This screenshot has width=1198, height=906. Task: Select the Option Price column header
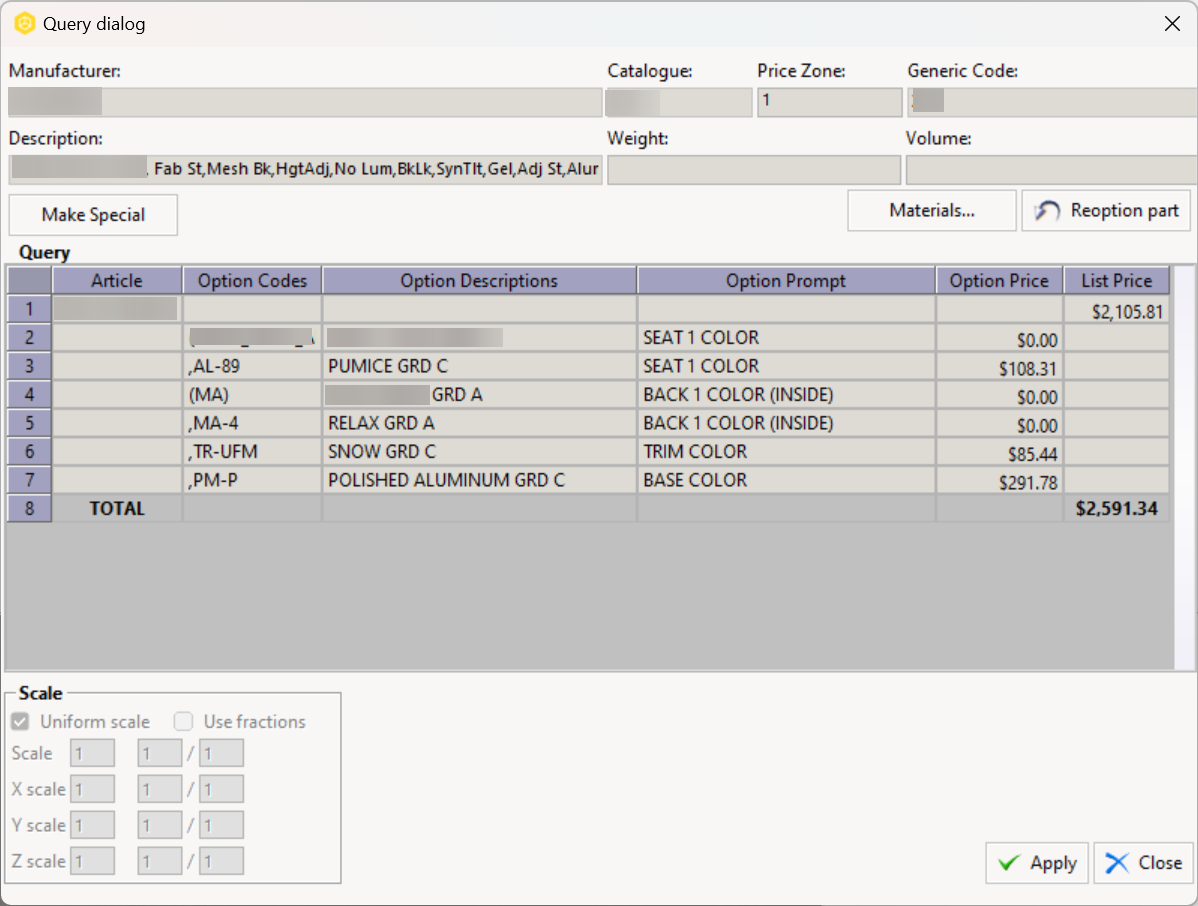(x=999, y=280)
